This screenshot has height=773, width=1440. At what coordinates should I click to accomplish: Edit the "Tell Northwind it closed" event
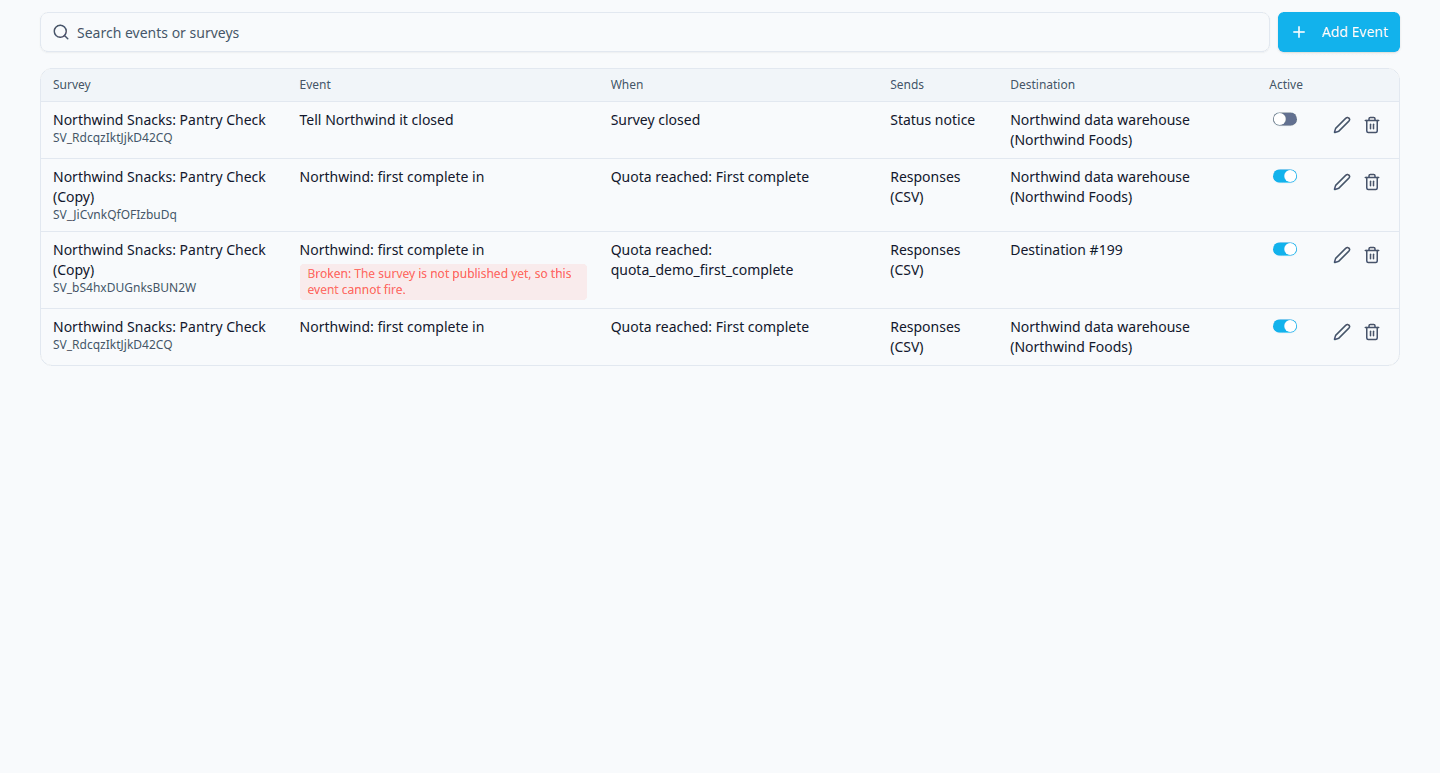coord(1342,125)
